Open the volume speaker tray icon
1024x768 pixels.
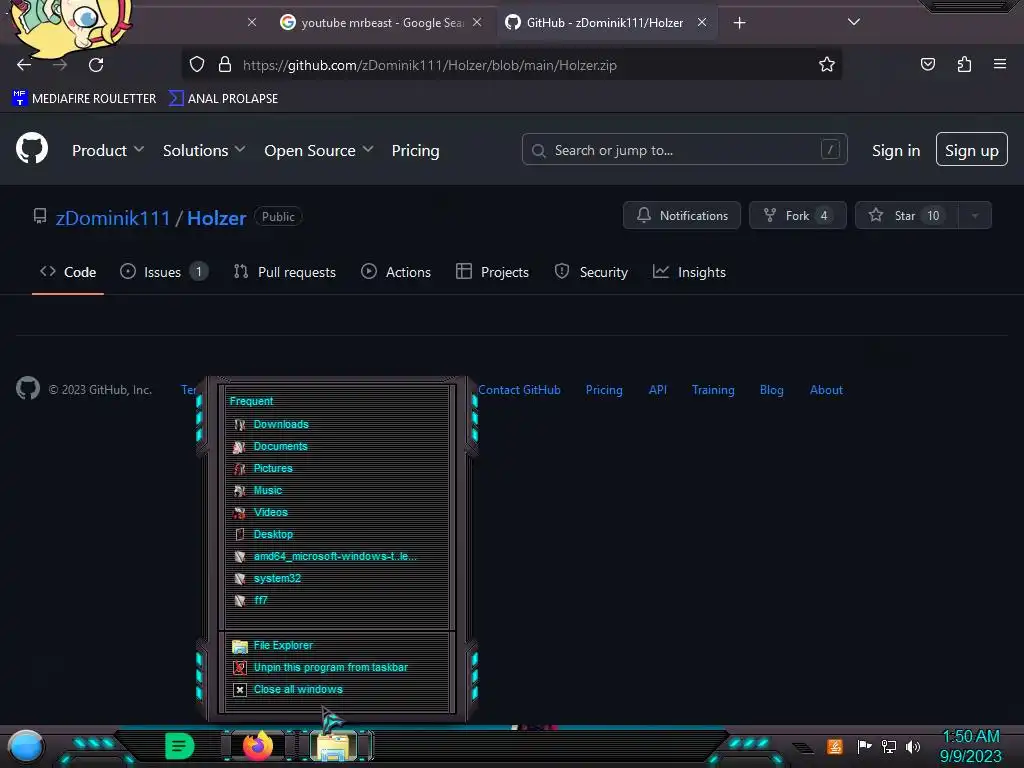click(913, 746)
